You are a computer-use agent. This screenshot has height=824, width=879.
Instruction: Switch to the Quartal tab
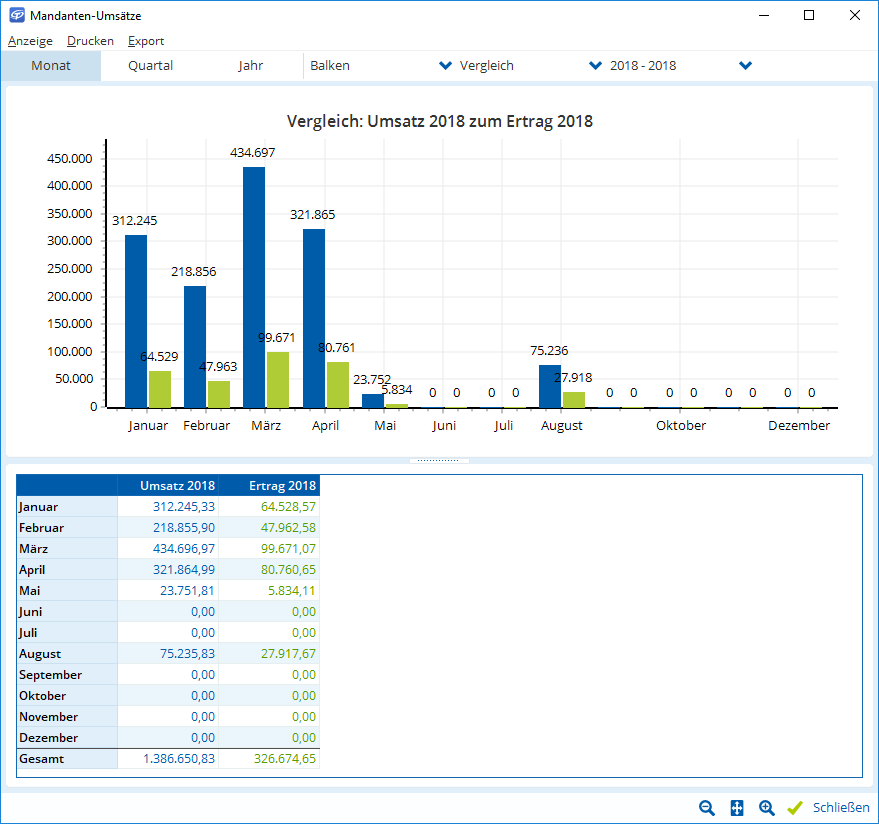[150, 66]
